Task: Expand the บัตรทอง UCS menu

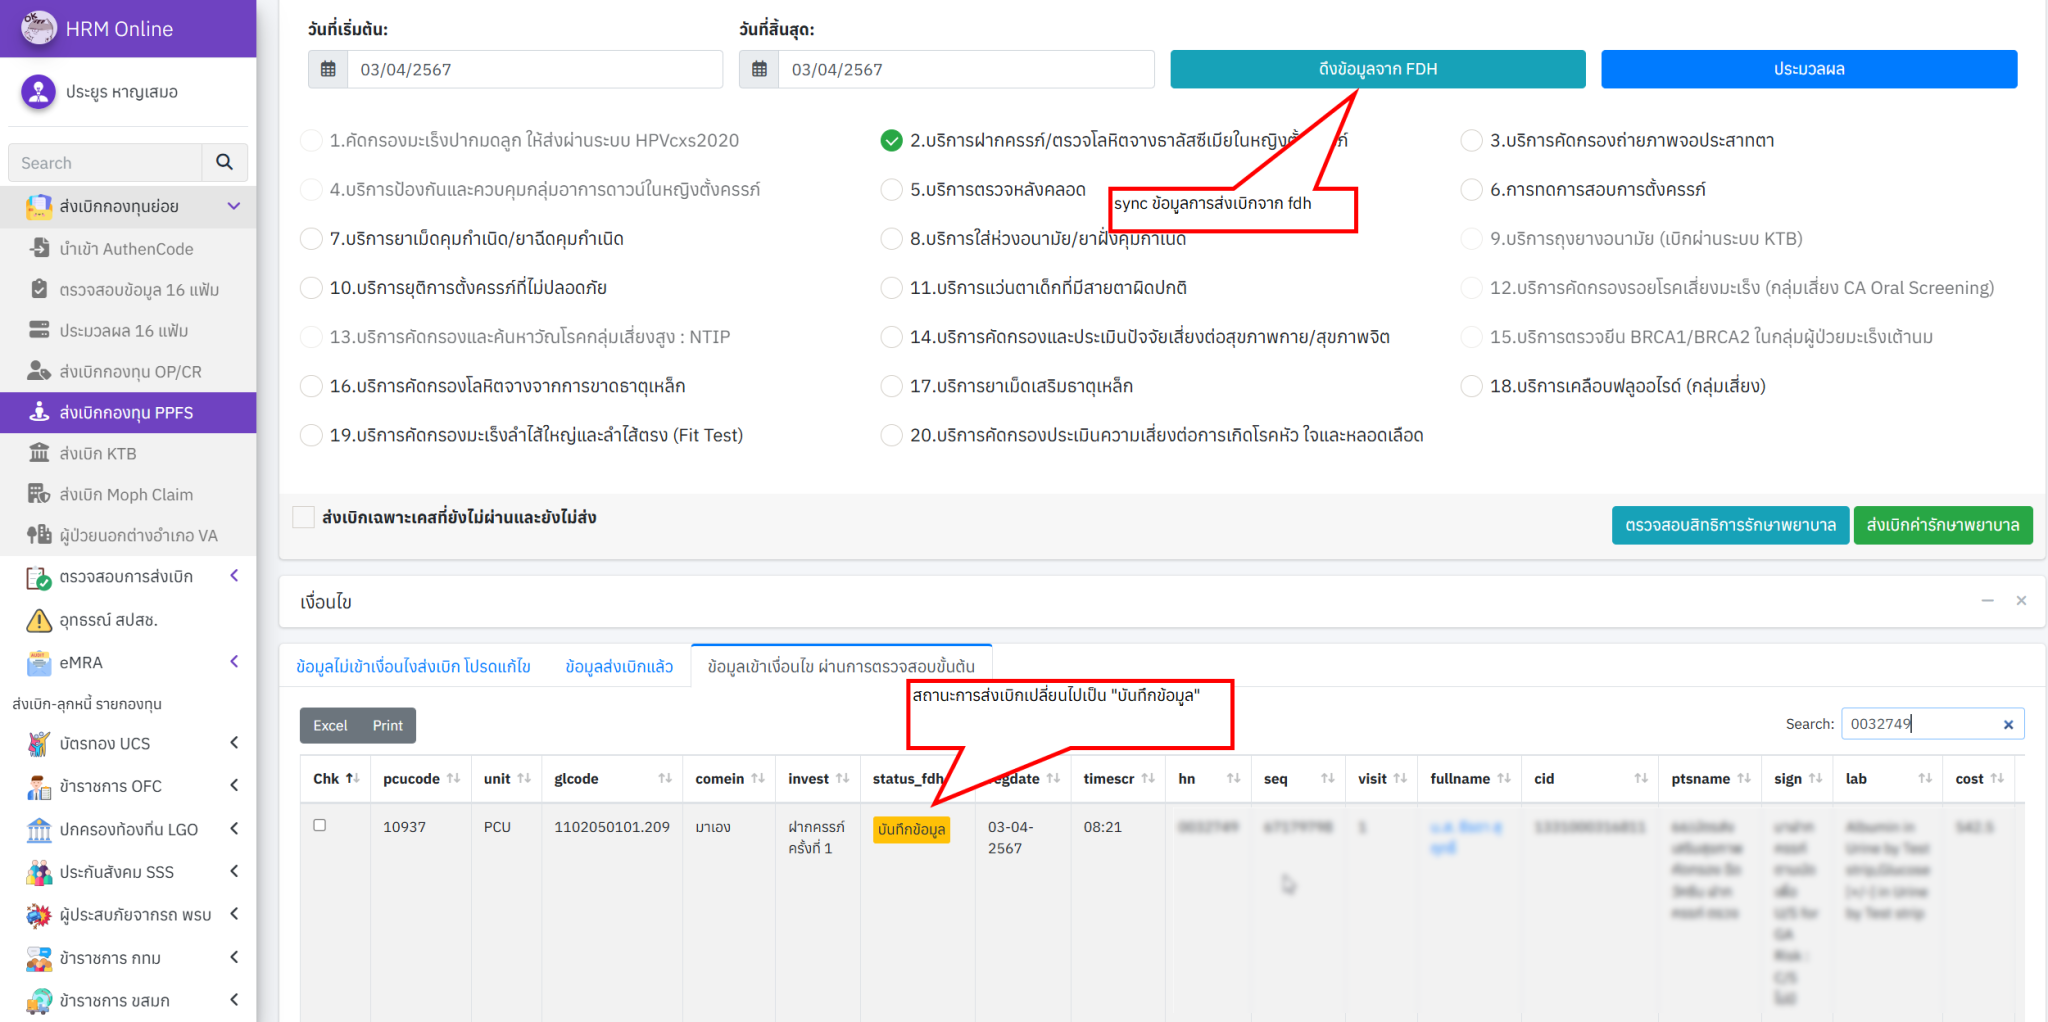Action: pyautogui.click(x=233, y=743)
